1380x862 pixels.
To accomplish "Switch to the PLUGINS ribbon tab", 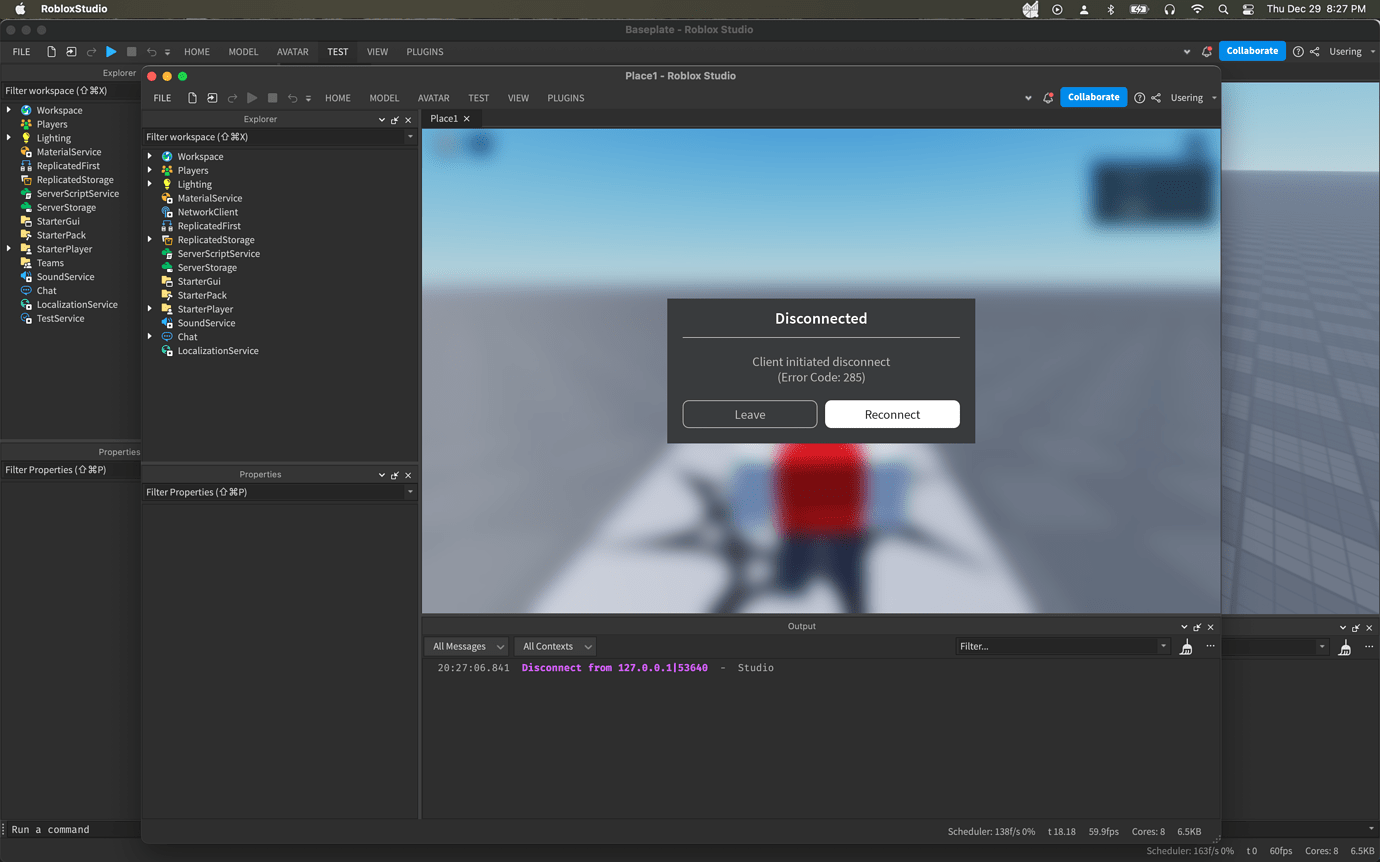I will pos(565,98).
